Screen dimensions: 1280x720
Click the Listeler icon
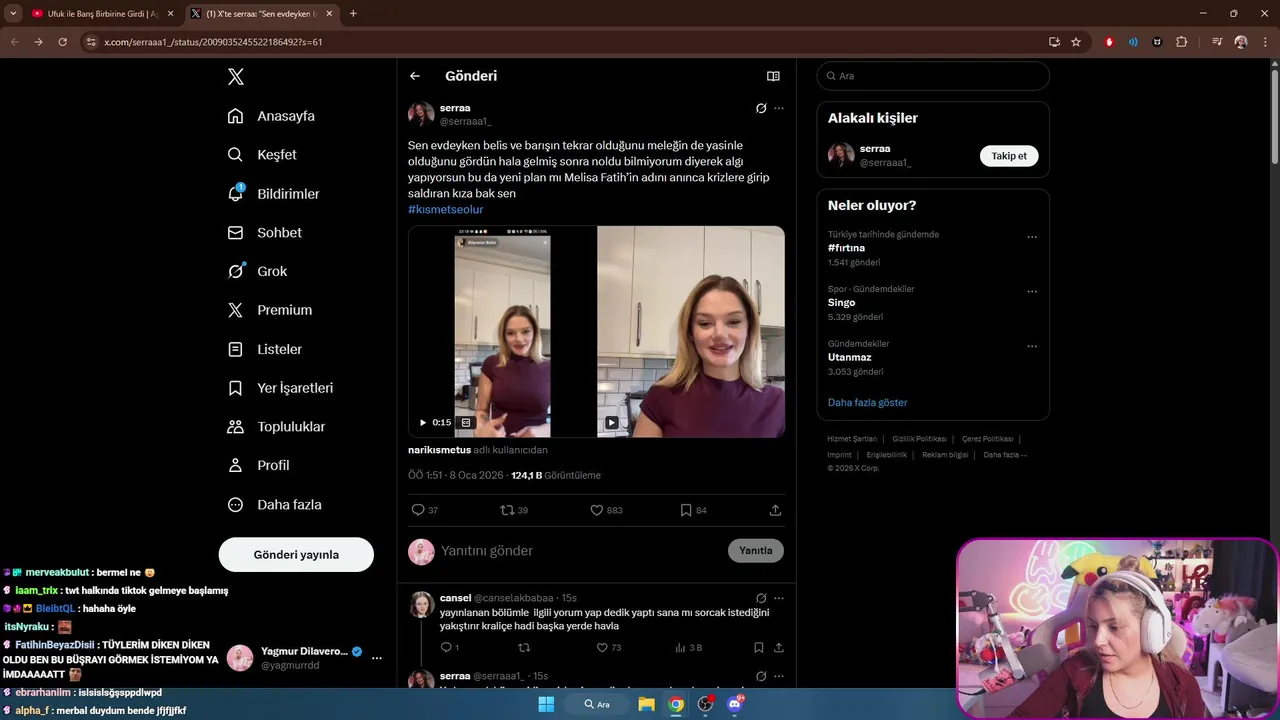point(235,349)
